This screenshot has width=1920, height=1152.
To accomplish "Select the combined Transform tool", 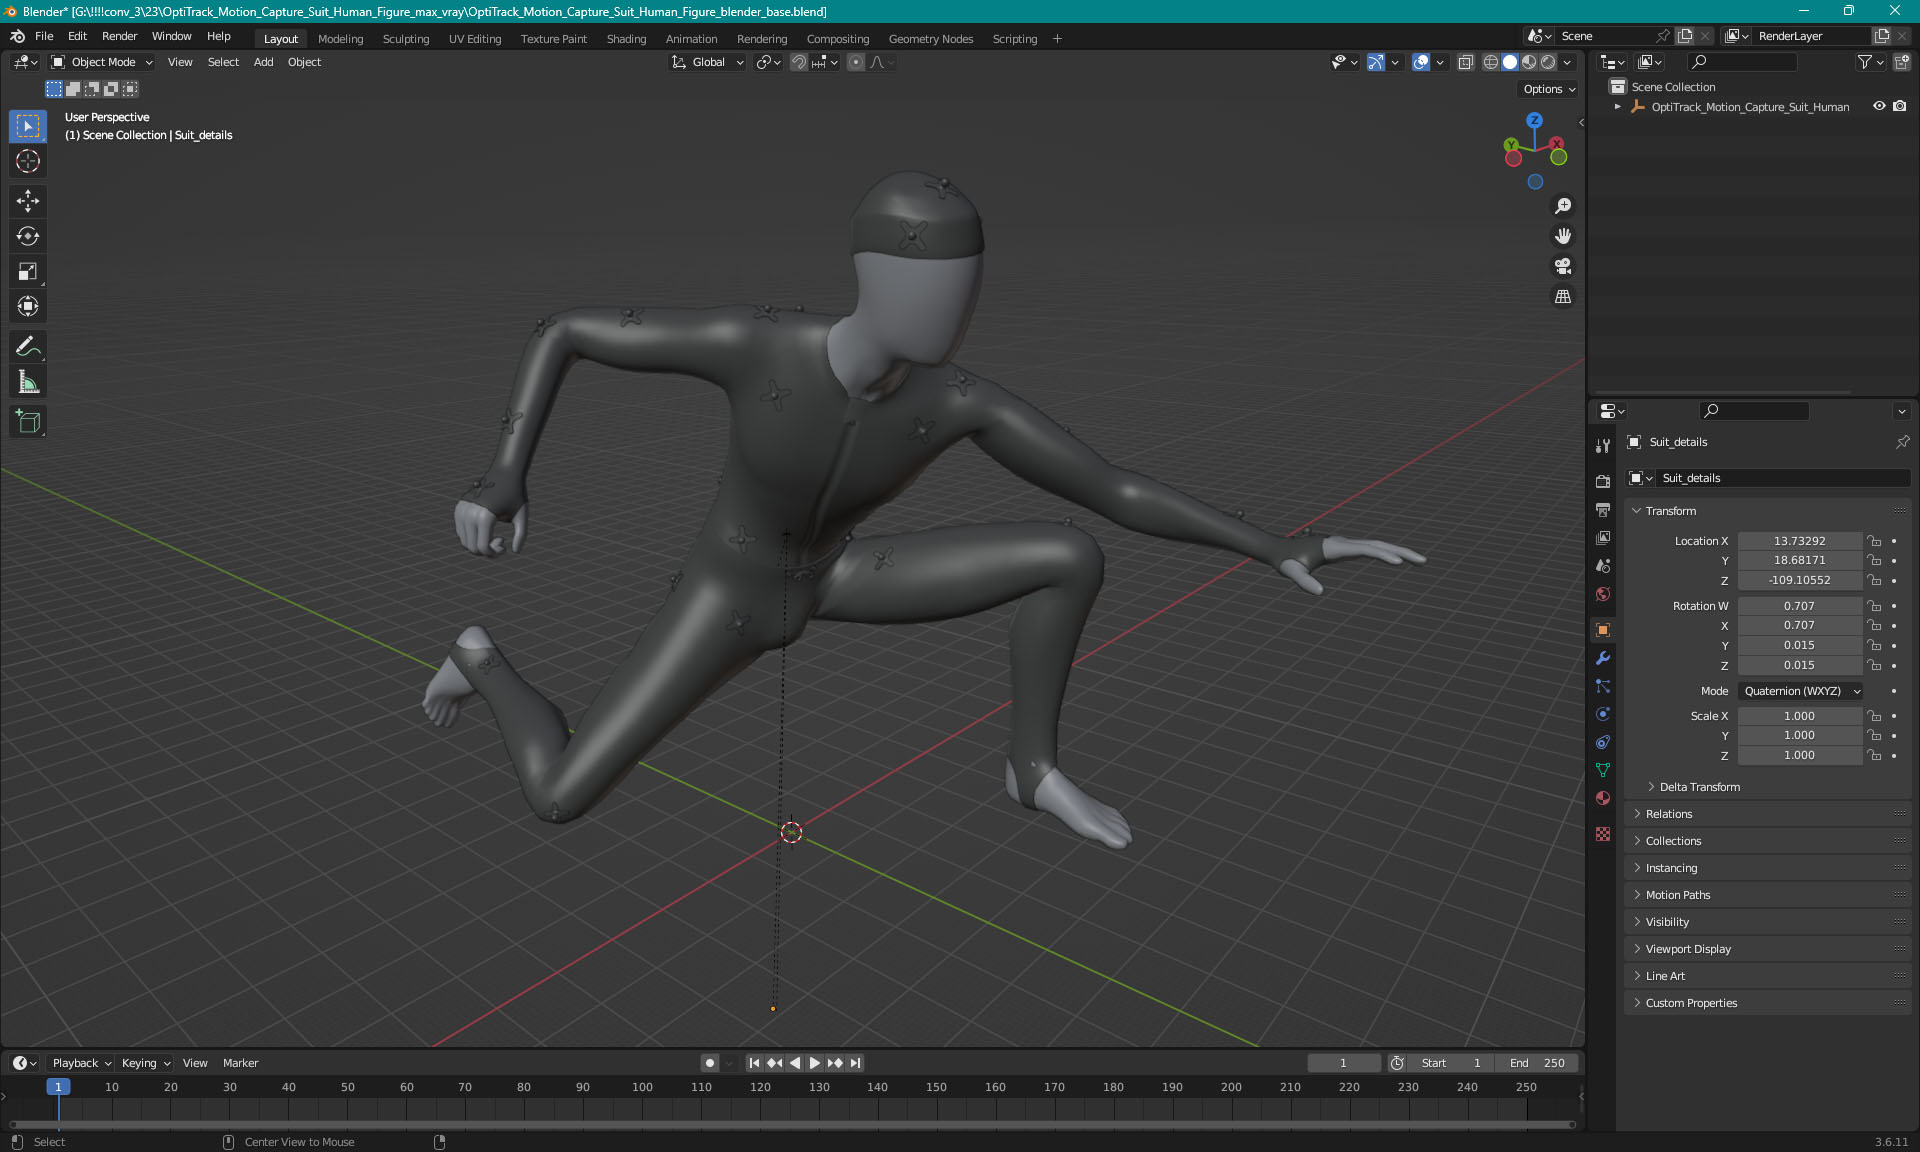I will 28,306.
